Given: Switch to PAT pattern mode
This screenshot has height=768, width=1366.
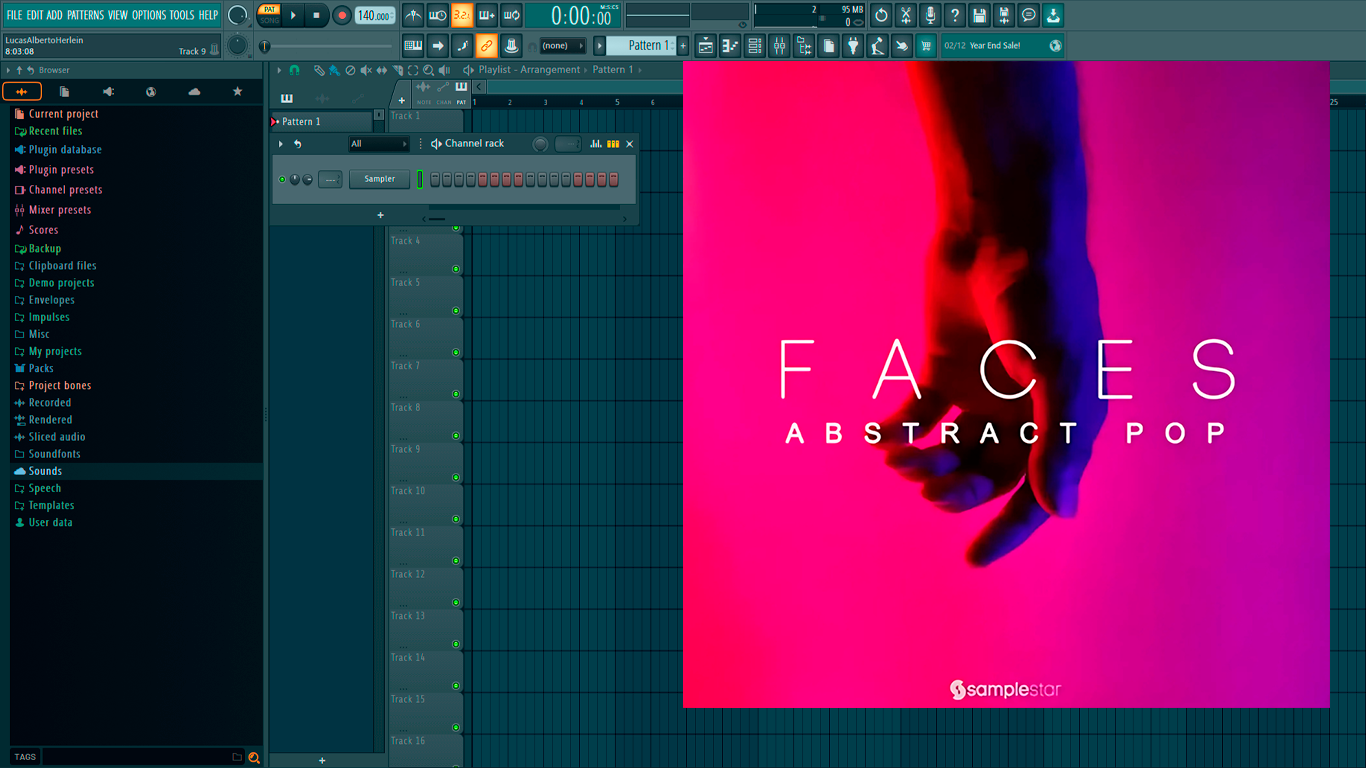Looking at the screenshot, I should (x=269, y=10).
